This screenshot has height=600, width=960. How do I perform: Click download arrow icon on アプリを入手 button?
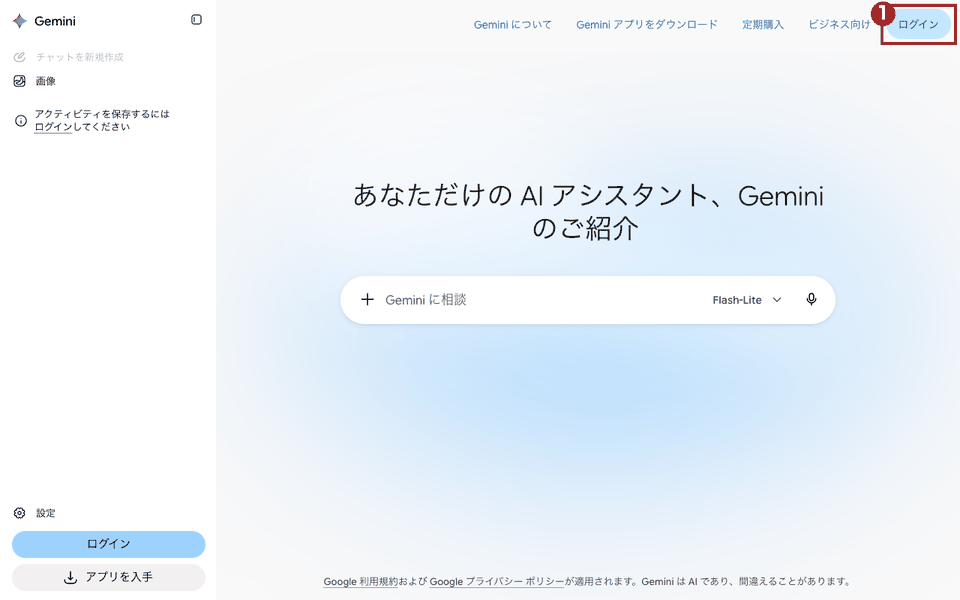70,577
